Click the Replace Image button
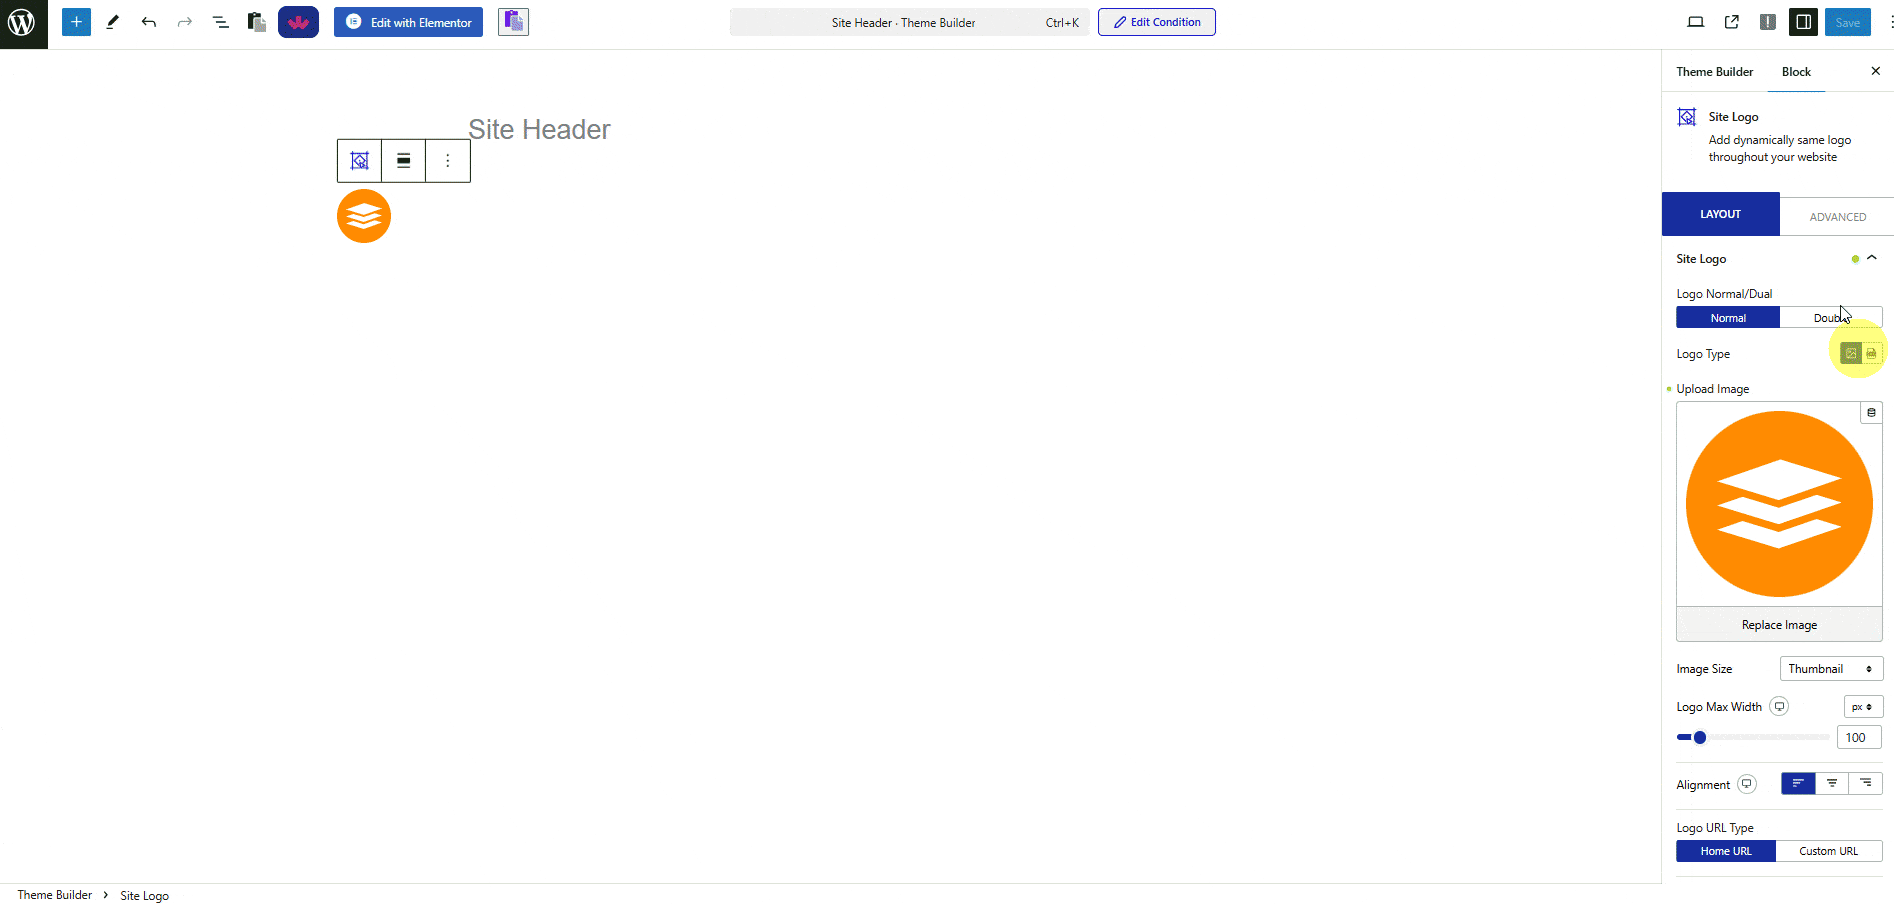This screenshot has height=905, width=1894. click(1778, 624)
